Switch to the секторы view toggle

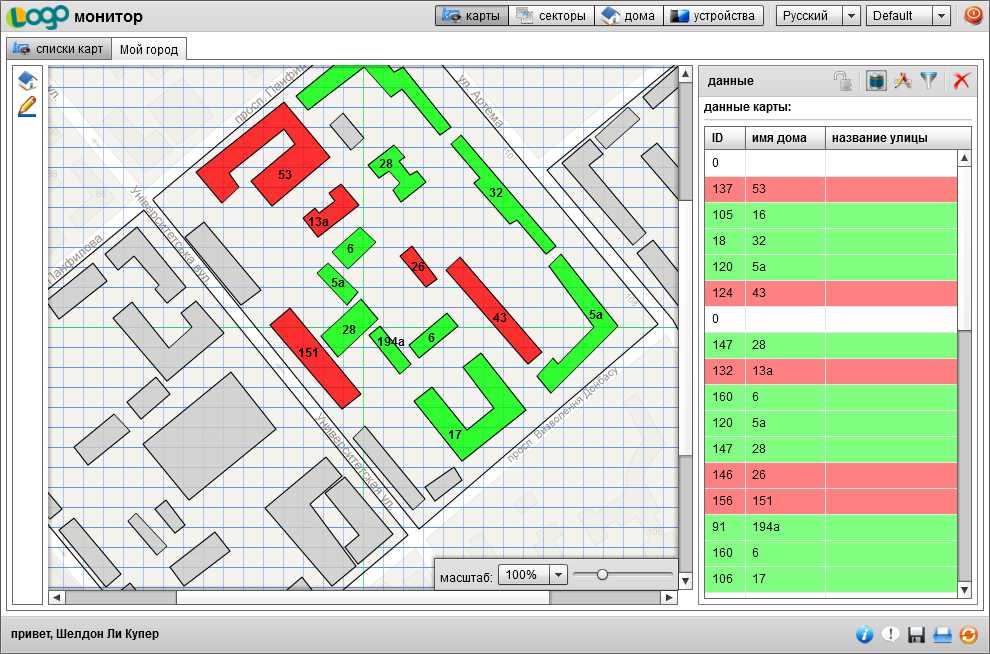551,16
